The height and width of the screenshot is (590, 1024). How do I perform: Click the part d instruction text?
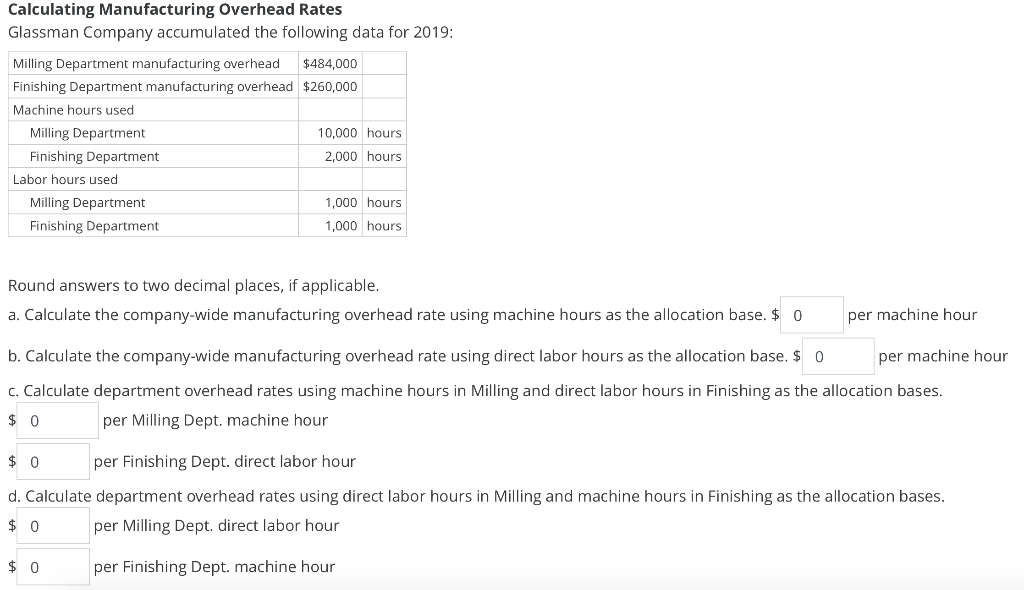(478, 495)
